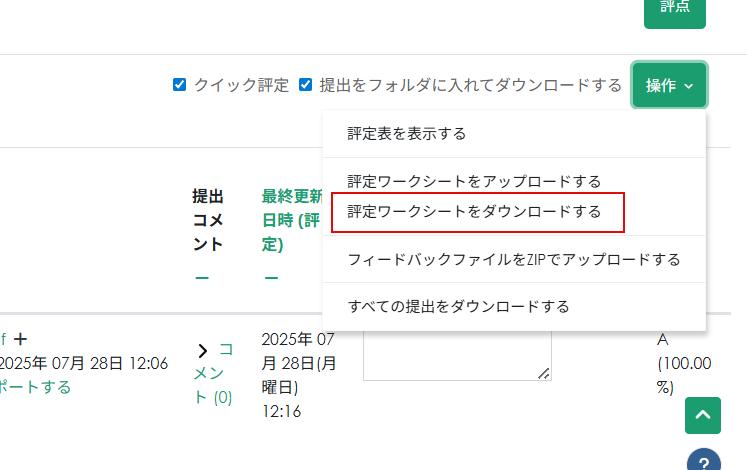
Task: Click the plus icon beside the submitted file
Action: [20, 340]
